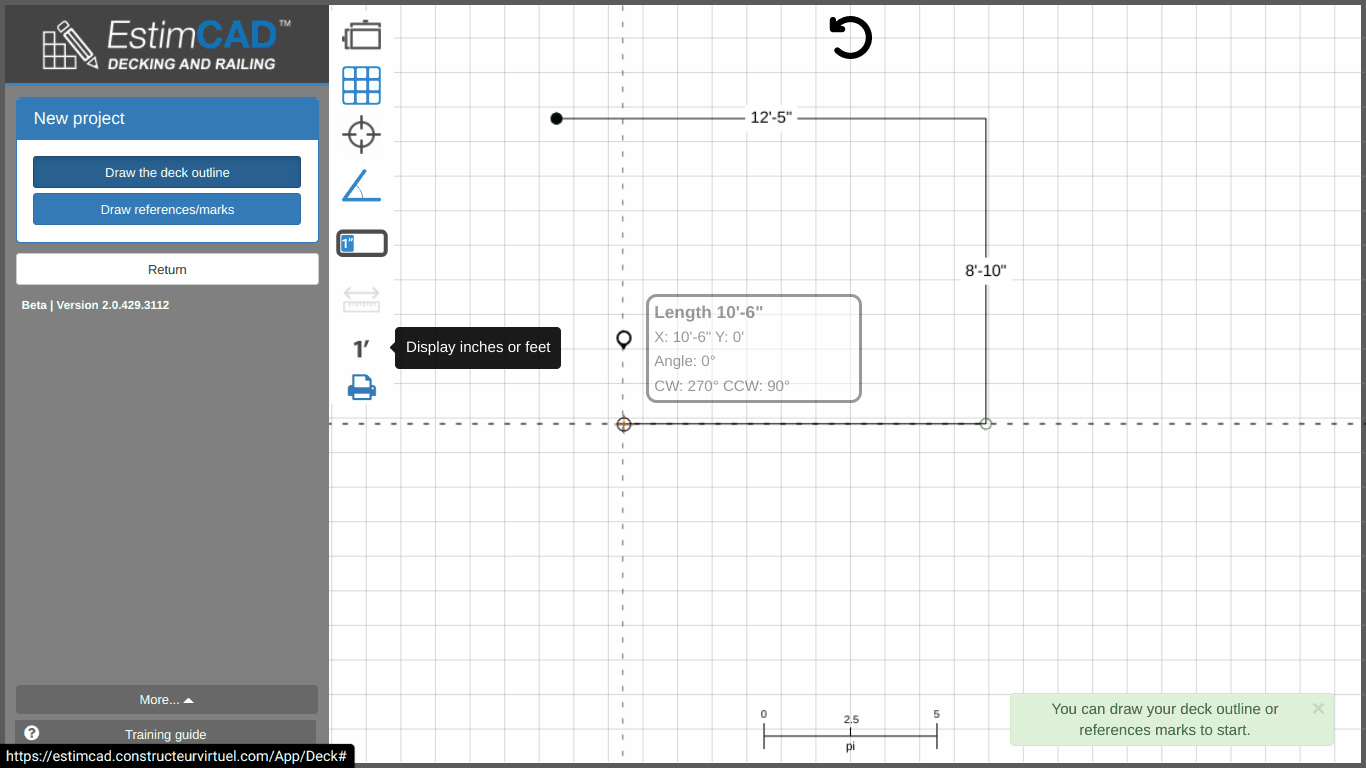Click the fit-to-screen view icon
Viewport: 1366px width, 768px height.
click(362, 35)
